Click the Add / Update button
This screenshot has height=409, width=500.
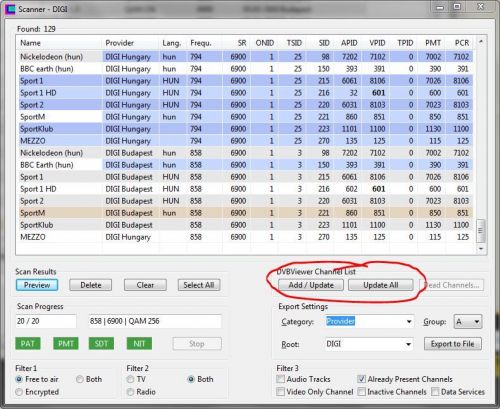[x=311, y=285]
